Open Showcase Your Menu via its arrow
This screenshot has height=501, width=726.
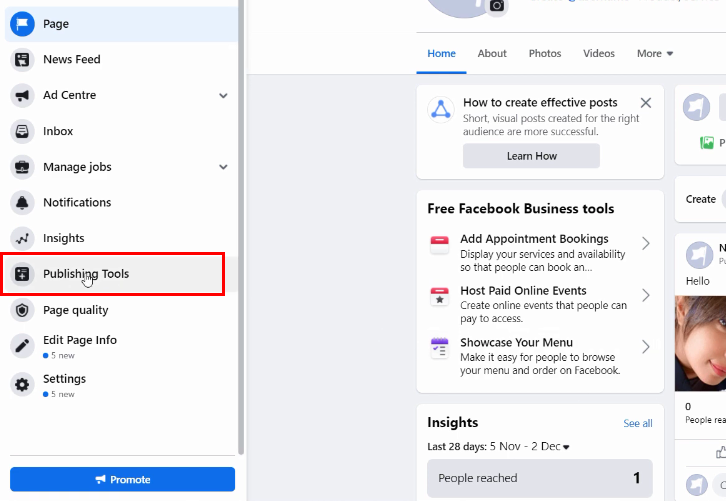pos(645,347)
